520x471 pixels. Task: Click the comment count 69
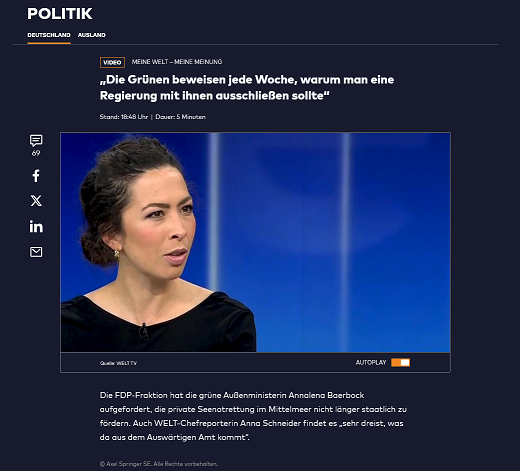point(36,153)
